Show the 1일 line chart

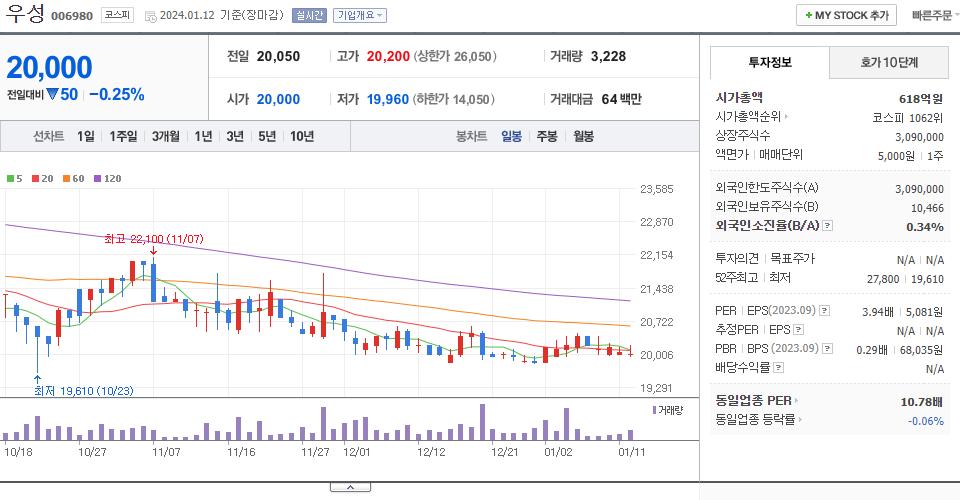[86, 136]
